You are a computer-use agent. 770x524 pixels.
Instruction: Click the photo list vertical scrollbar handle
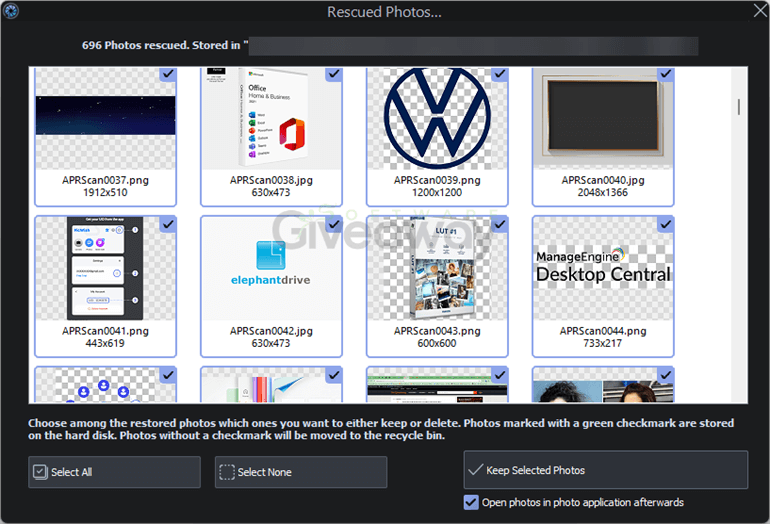point(739,107)
